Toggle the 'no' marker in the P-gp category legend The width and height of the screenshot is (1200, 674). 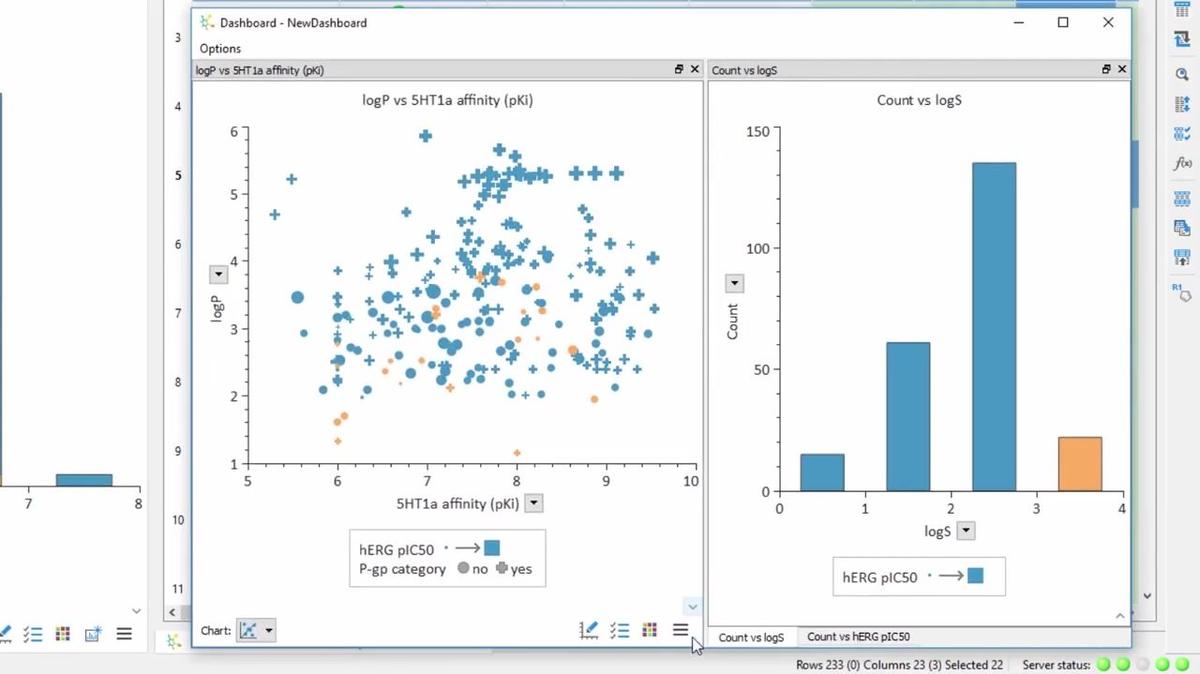click(464, 569)
